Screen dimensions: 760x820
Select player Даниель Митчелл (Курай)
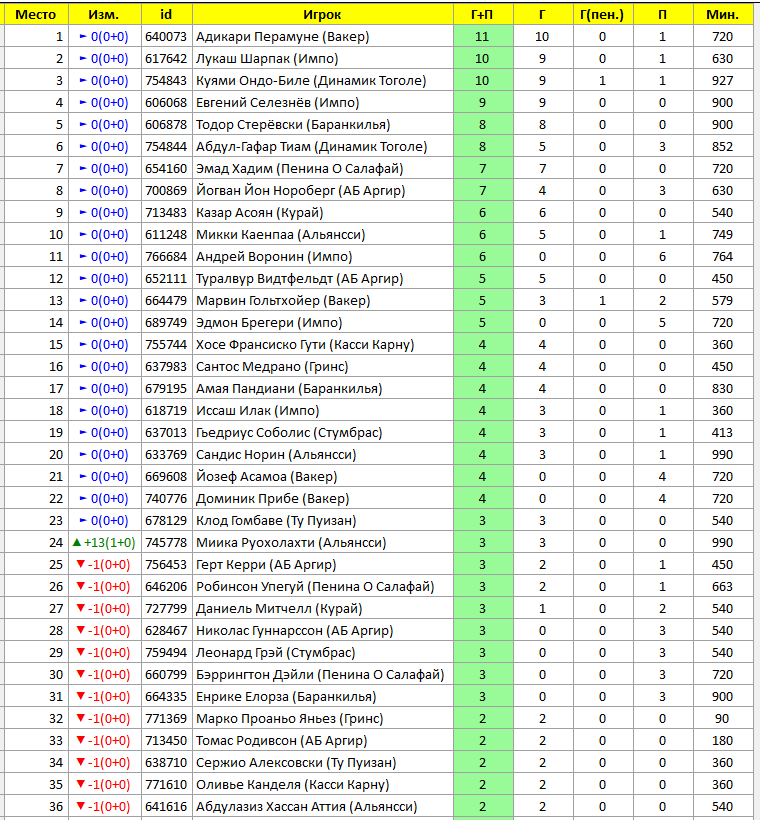(x=279, y=608)
